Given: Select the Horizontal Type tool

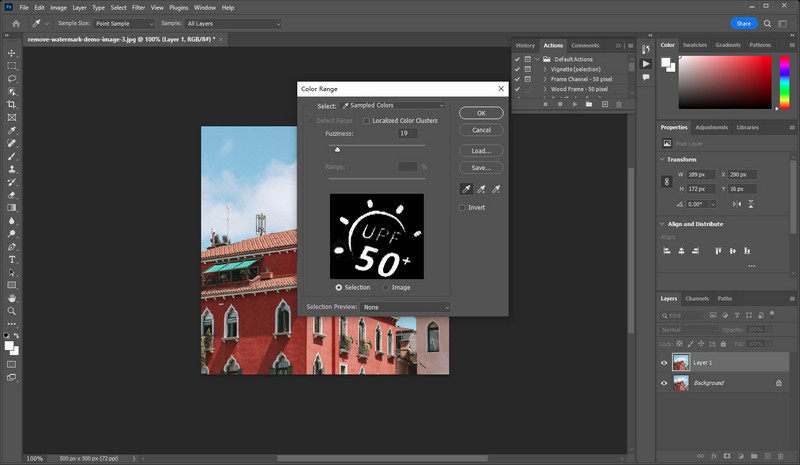Looking at the screenshot, I should (x=12, y=259).
